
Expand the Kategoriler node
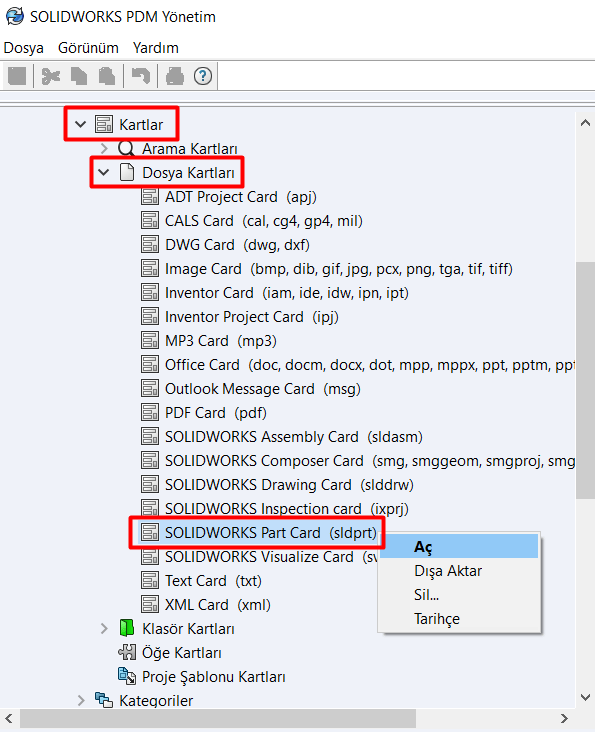[81, 700]
